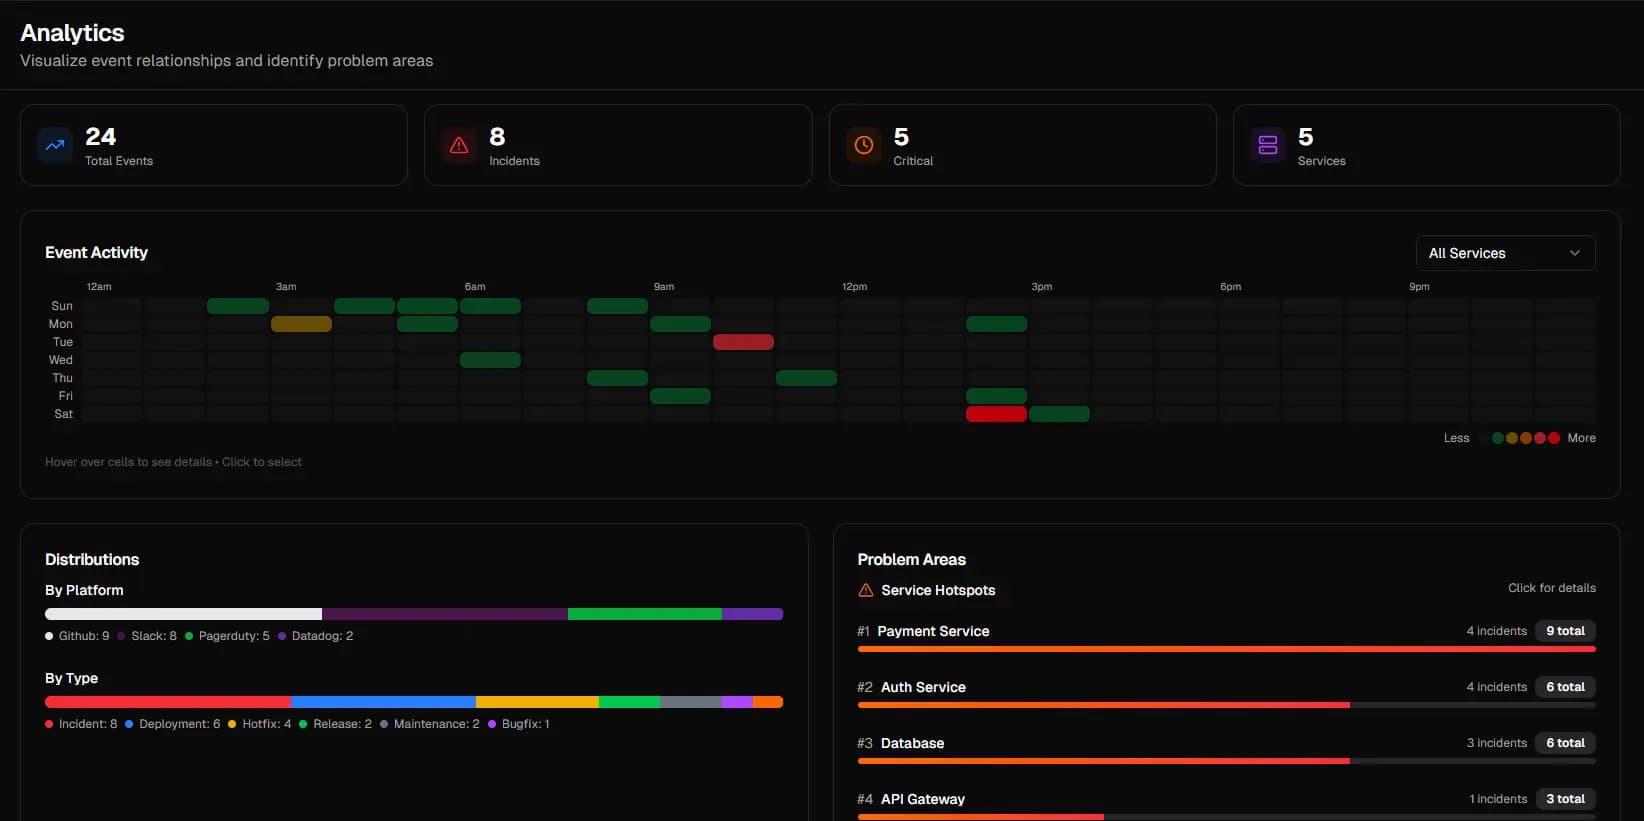The image size is (1644, 821).
Task: Open API Gateway hotspot row
Action: click(1226, 804)
